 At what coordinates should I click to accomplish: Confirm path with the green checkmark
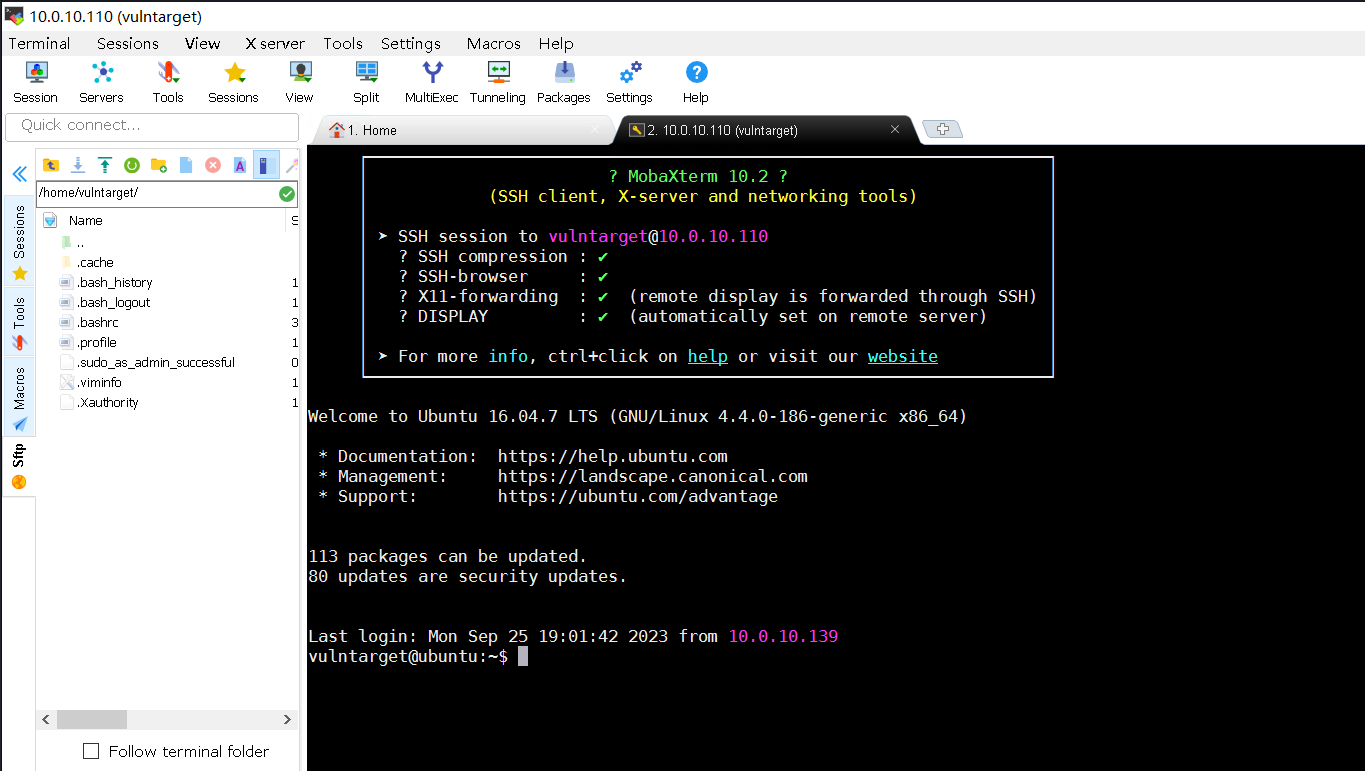pos(287,193)
